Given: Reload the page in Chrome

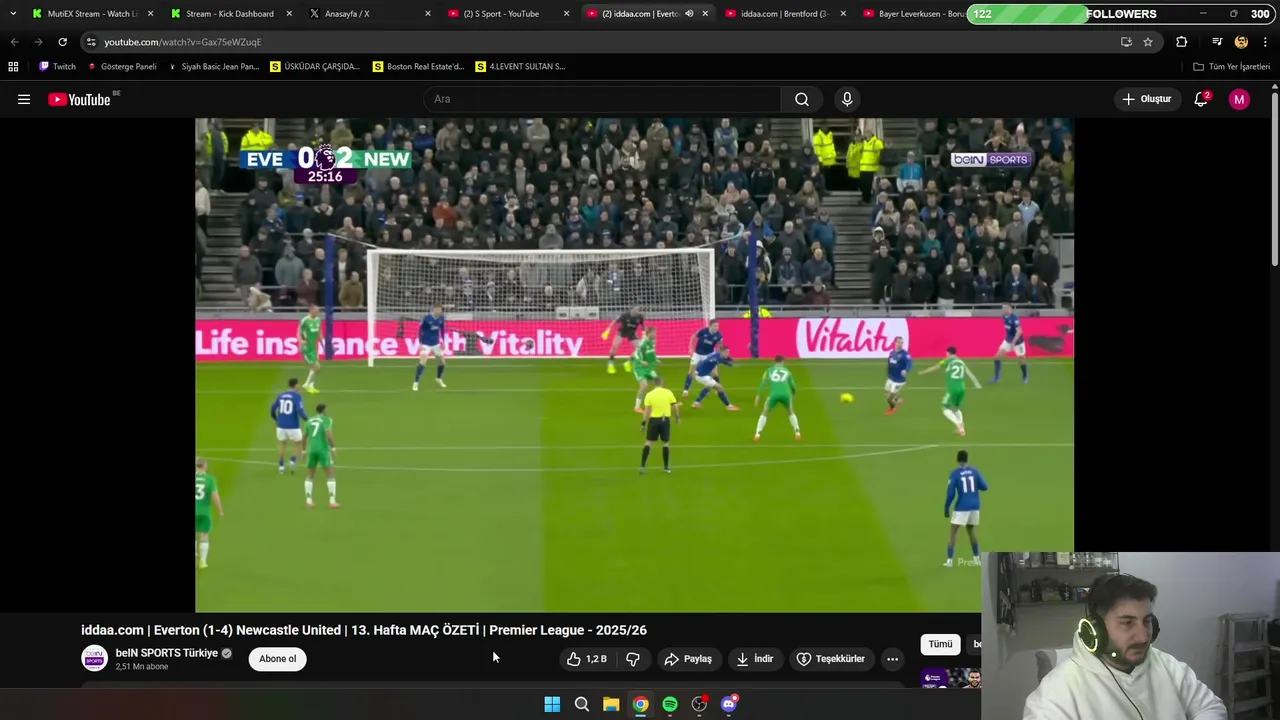Looking at the screenshot, I should [62, 42].
